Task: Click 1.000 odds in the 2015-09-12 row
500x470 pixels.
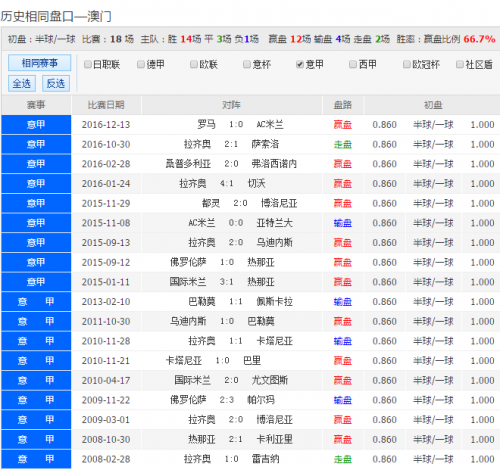Action: coord(482,262)
